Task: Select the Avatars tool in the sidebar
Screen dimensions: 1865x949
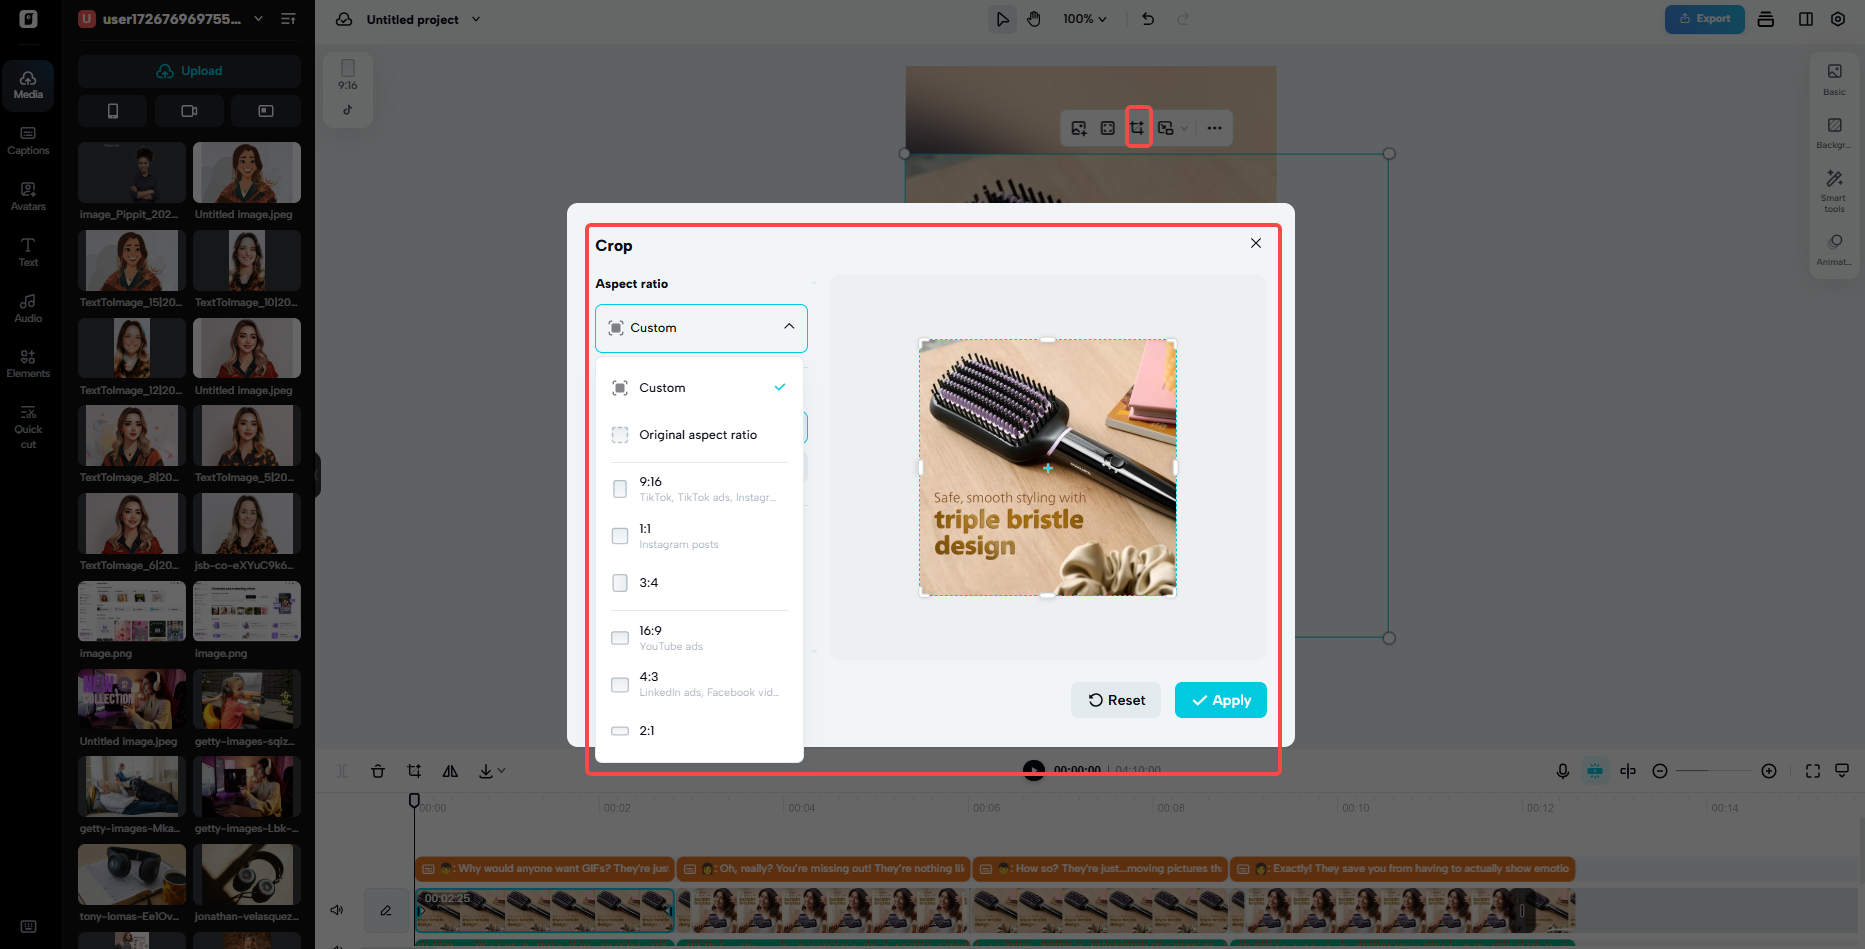Action: point(28,196)
